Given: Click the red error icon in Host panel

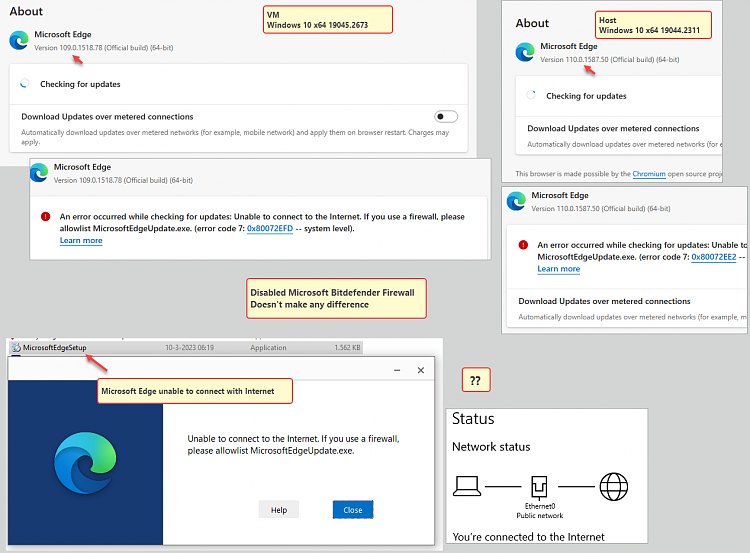Looking at the screenshot, I should click(523, 245).
